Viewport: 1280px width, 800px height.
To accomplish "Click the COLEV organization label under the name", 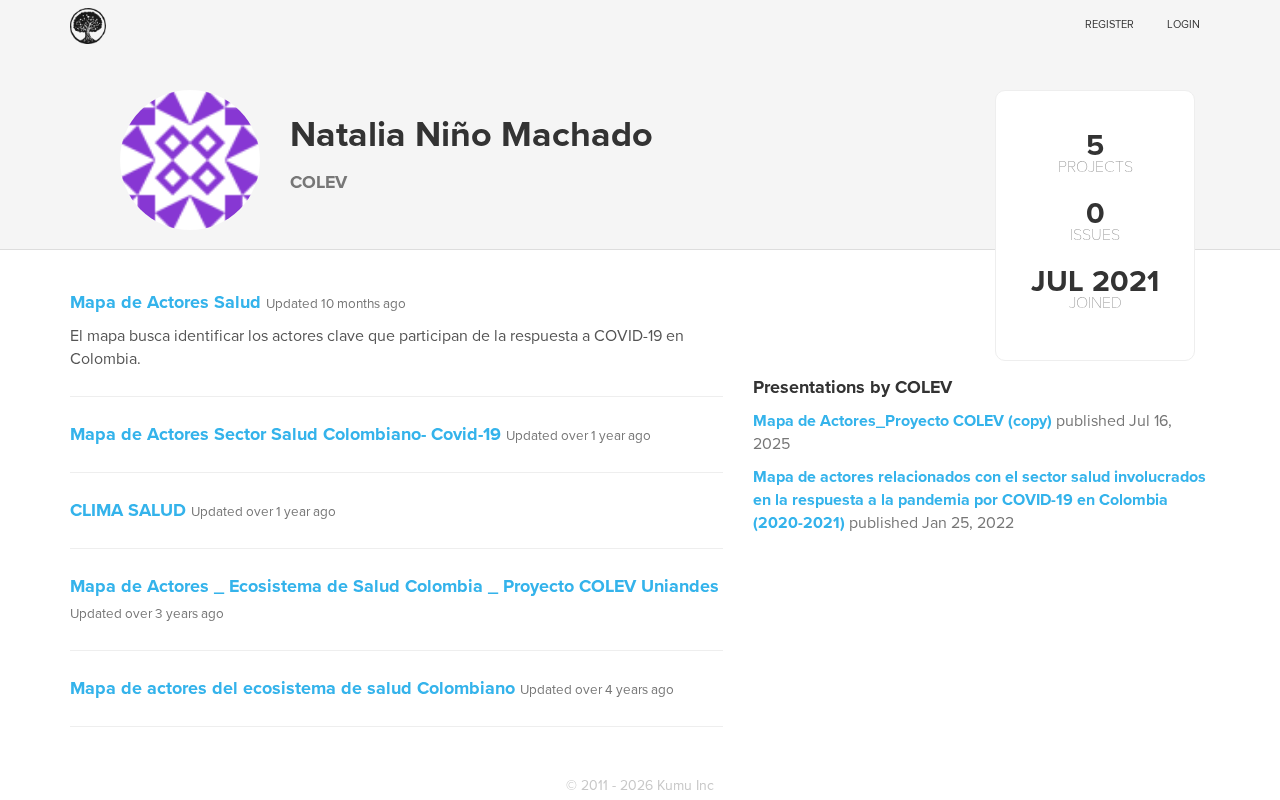I will point(318,182).
